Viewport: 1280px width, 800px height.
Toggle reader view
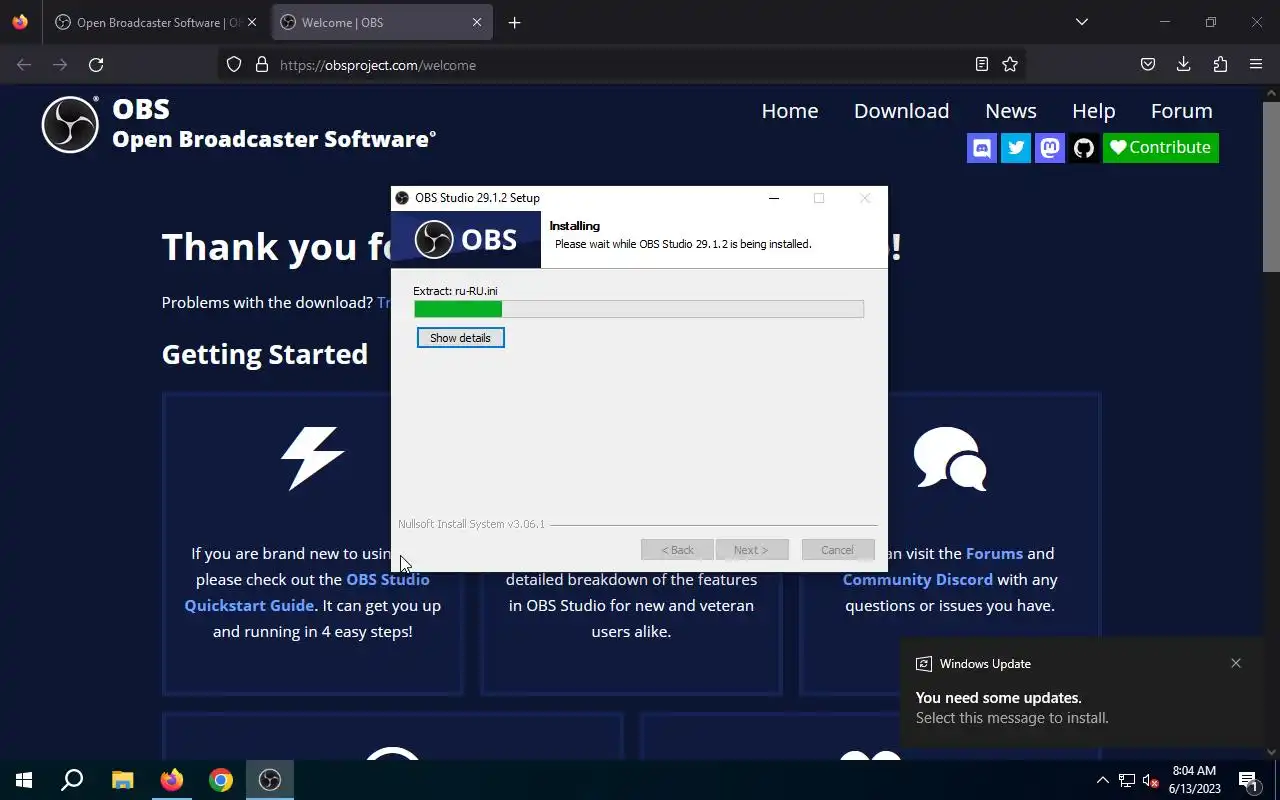point(982,65)
